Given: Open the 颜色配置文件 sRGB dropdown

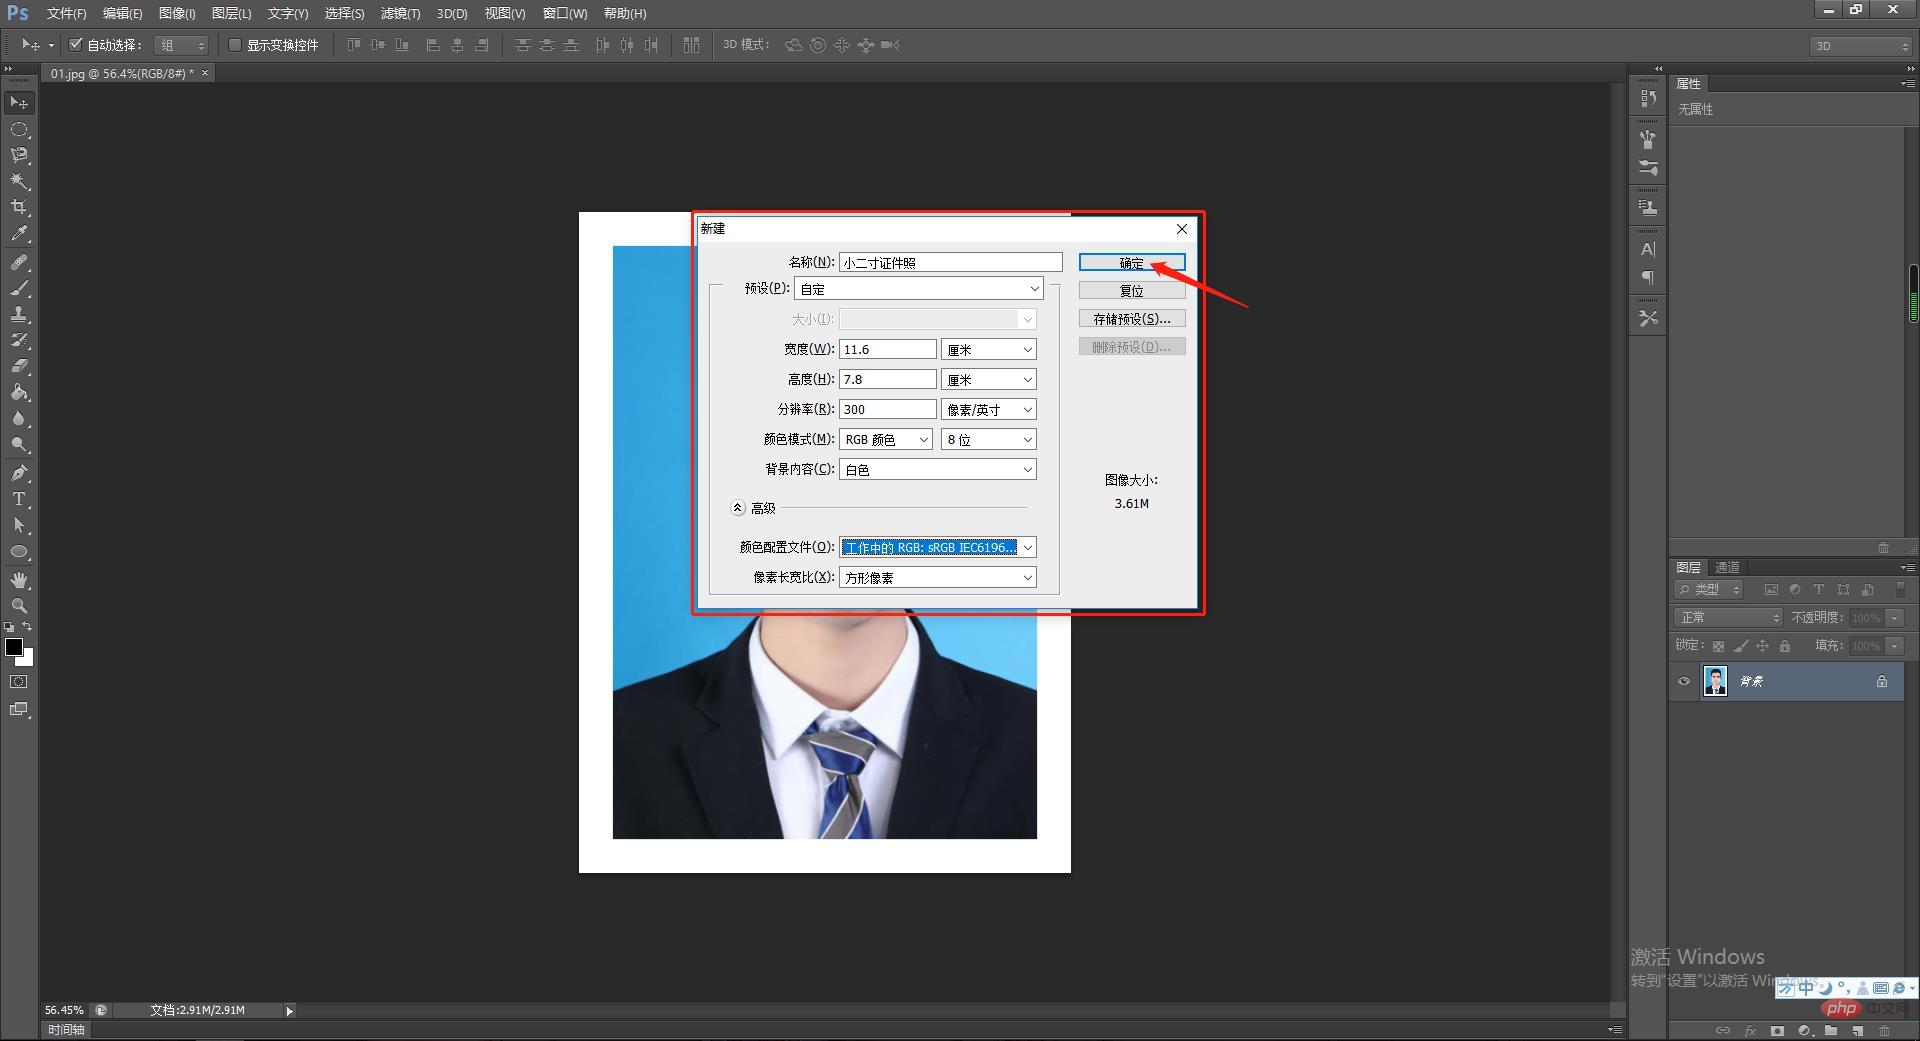Looking at the screenshot, I should tap(938, 547).
